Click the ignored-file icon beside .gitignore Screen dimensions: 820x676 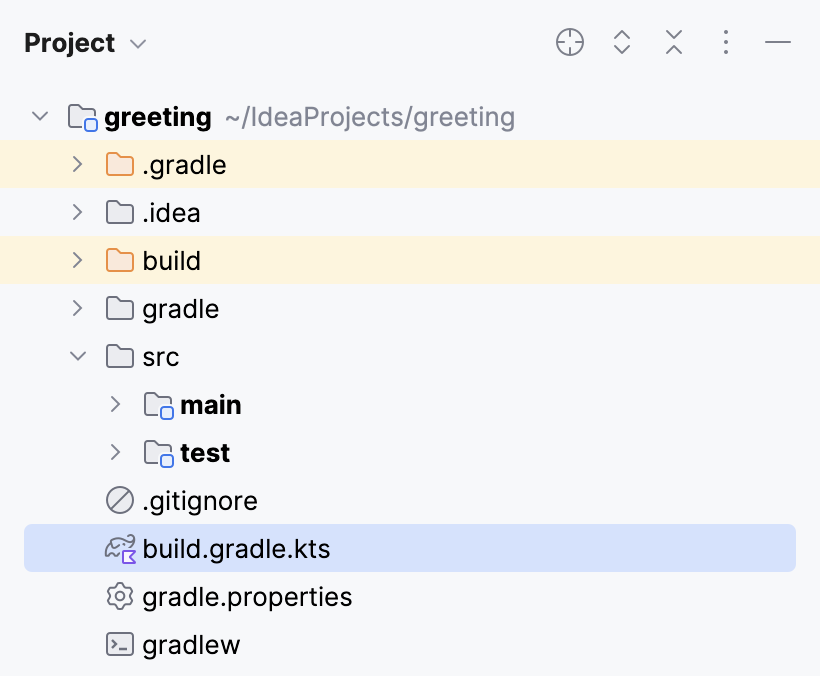119,500
